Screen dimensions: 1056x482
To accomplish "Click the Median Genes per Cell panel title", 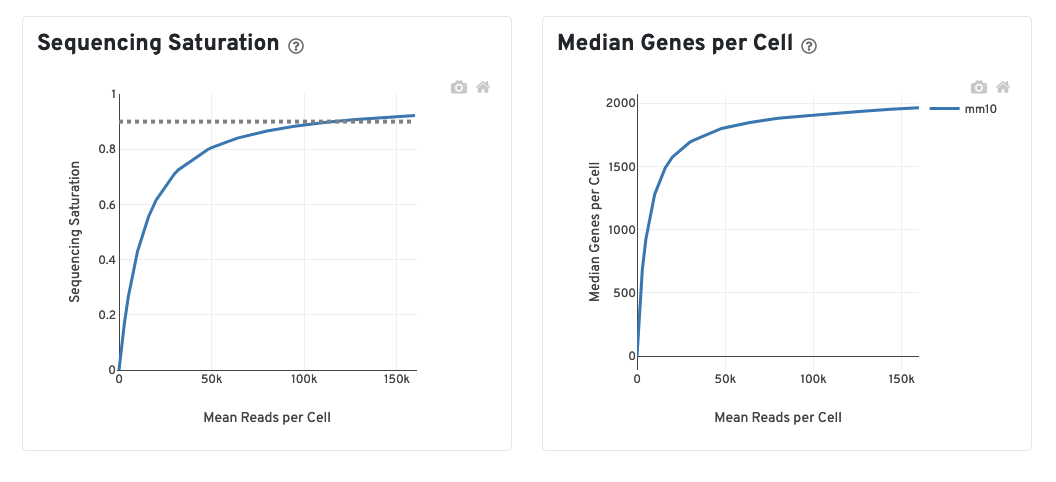I will coord(675,43).
